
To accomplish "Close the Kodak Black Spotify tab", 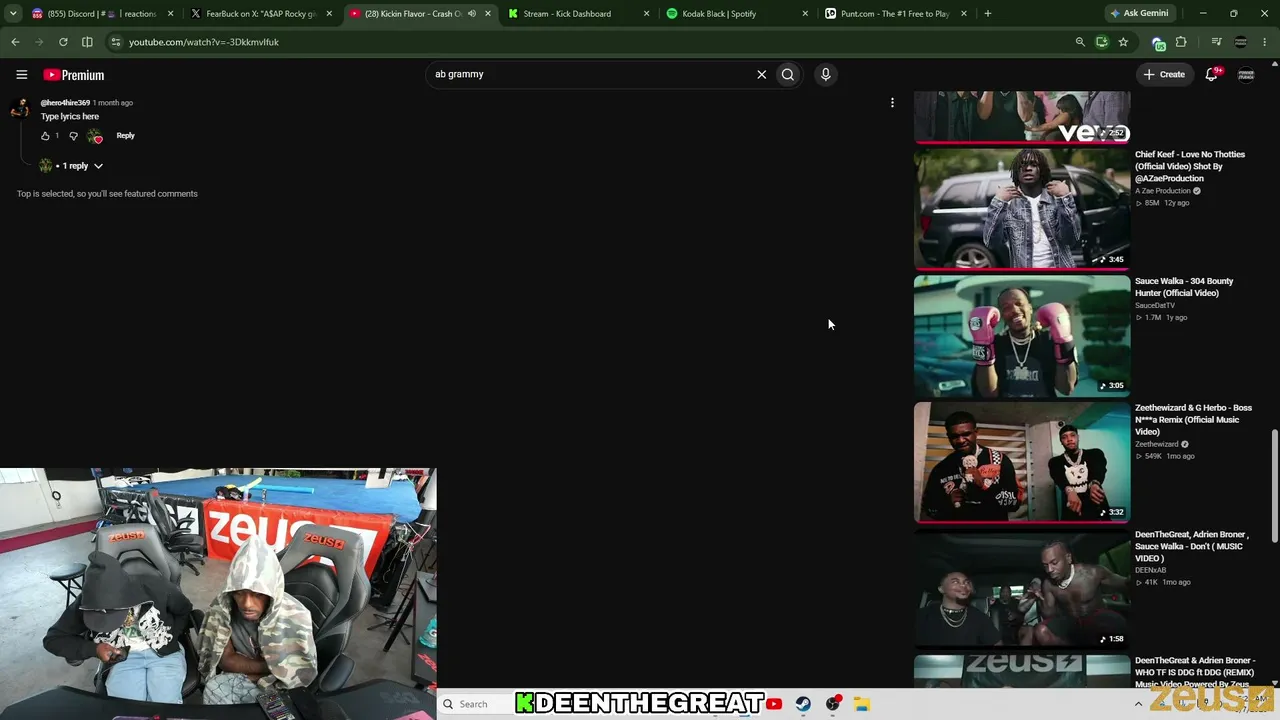I will [805, 14].
